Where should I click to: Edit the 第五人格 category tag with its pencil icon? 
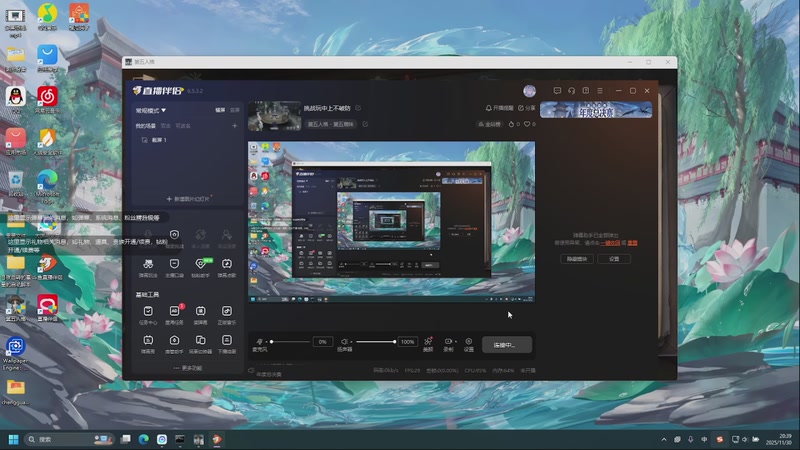tap(365, 124)
